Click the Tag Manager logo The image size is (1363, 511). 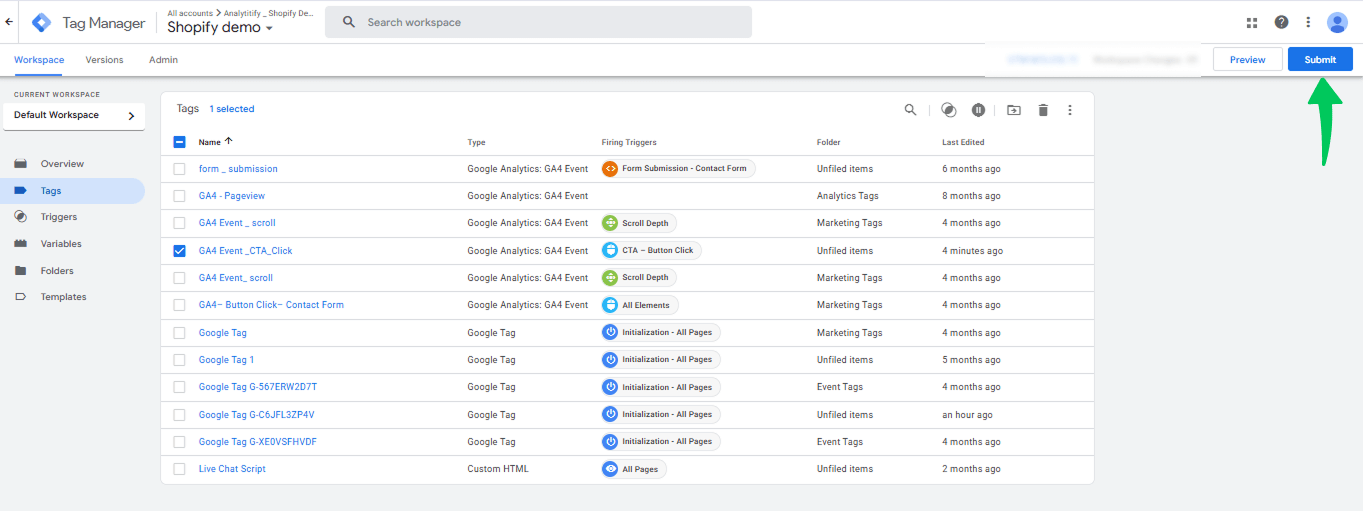[x=41, y=22]
